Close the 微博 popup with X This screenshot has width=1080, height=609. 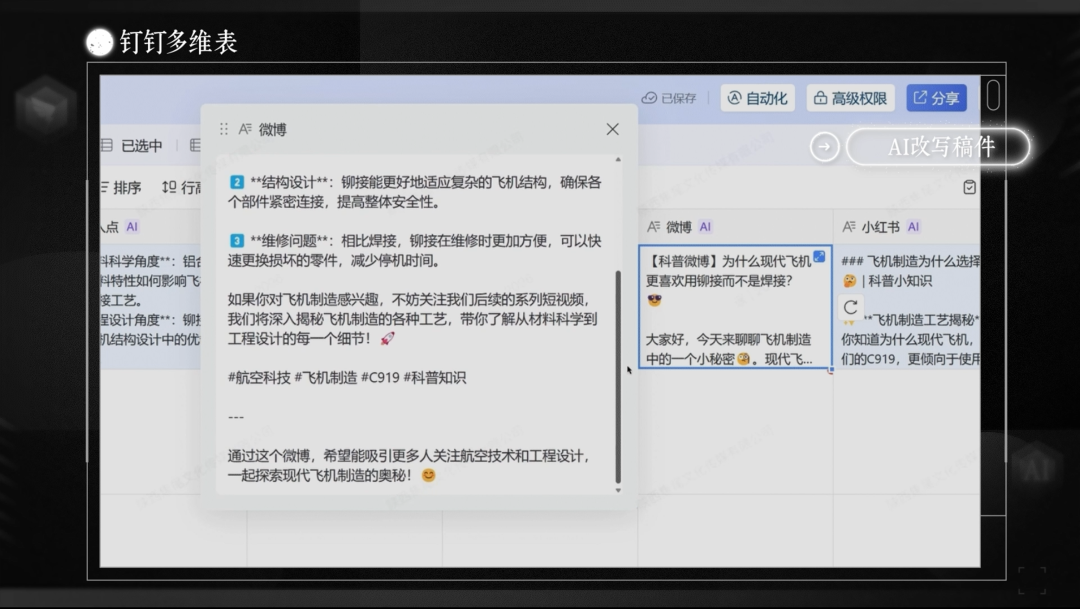(612, 129)
